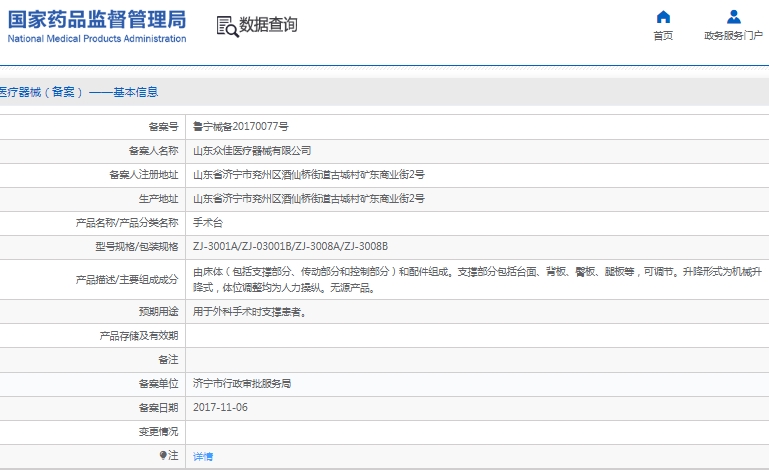Screen dimensions: 769x473
Task: Click the 数据查询 search document icon
Action: pos(227,26)
